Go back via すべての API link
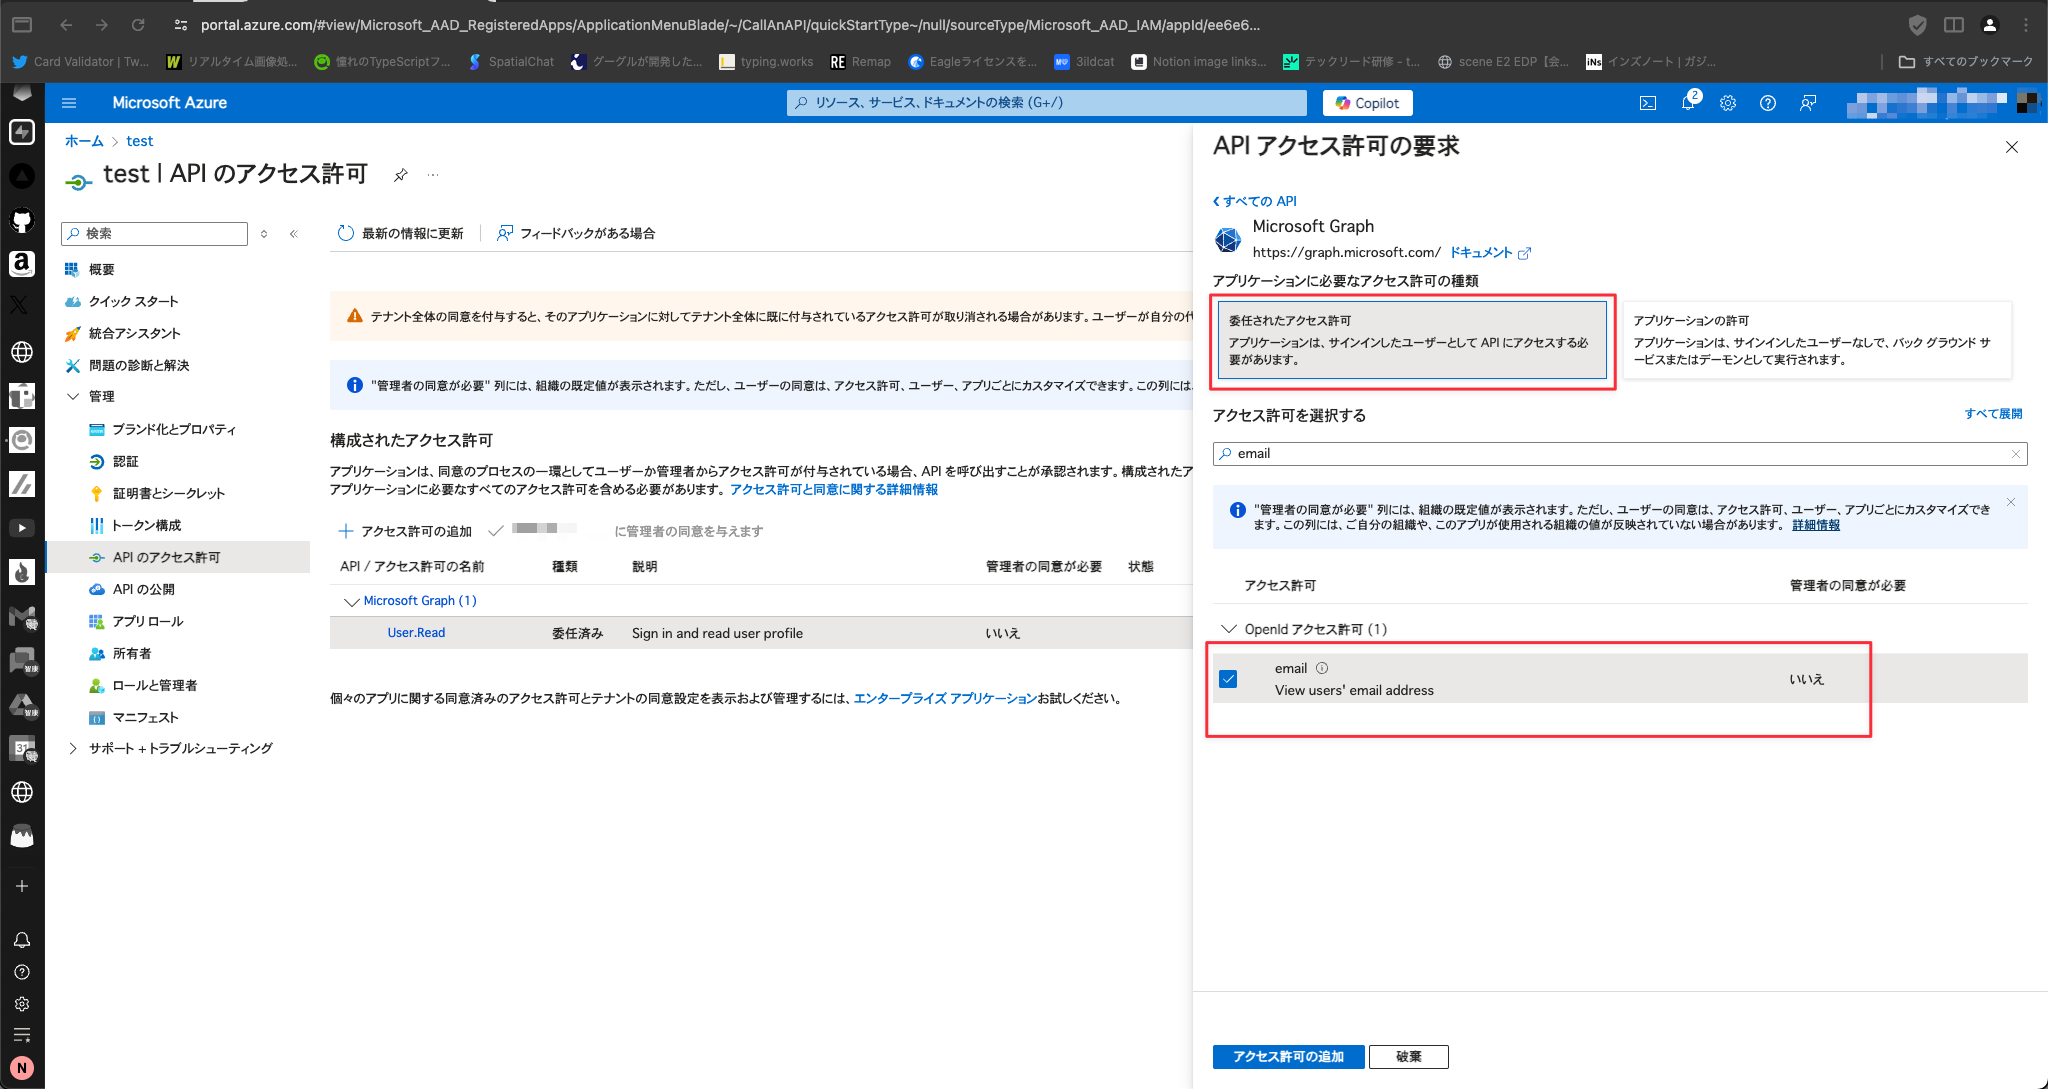The image size is (2048, 1089). click(x=1256, y=201)
